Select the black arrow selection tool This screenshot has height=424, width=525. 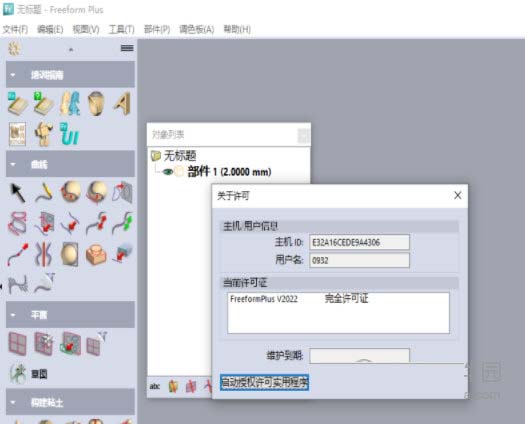[18, 193]
